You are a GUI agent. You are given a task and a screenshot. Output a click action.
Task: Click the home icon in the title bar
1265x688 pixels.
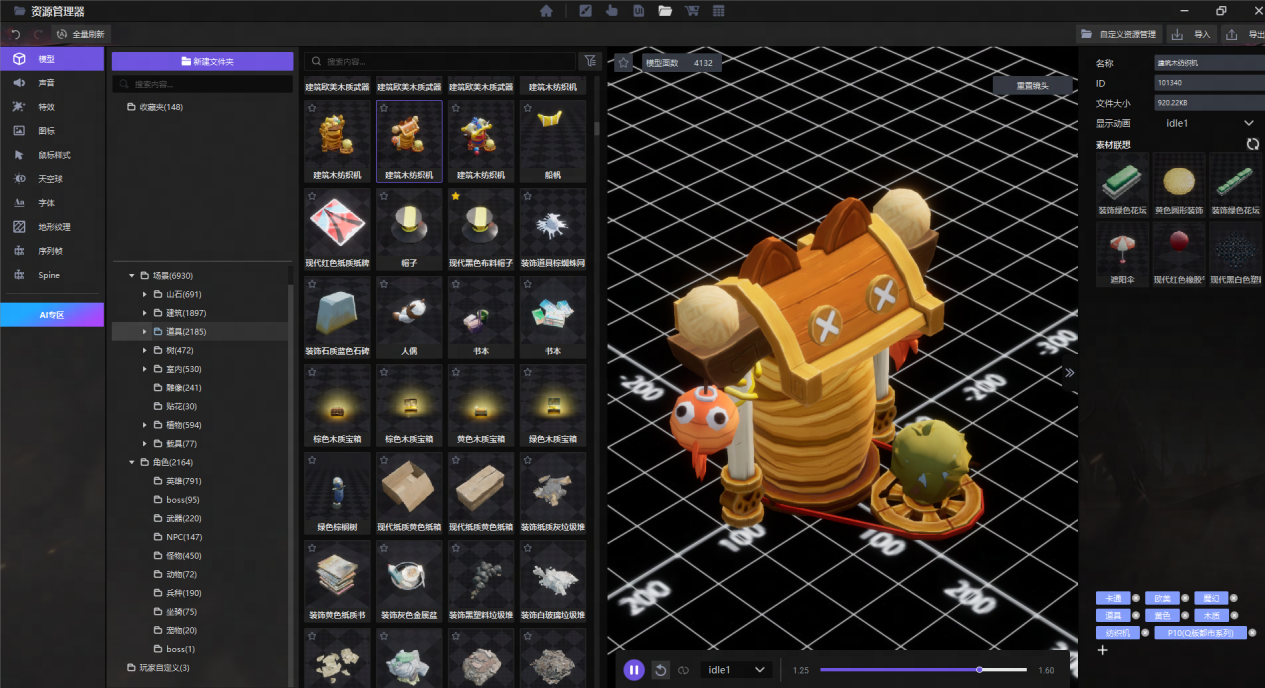point(546,11)
